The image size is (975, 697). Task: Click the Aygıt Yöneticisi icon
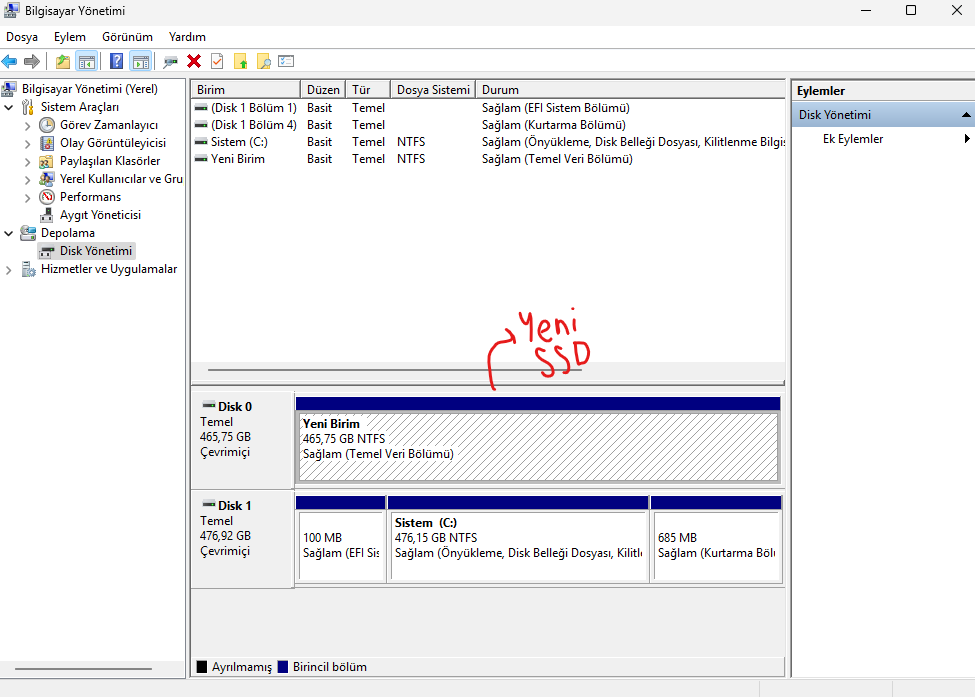pyautogui.click(x=47, y=215)
